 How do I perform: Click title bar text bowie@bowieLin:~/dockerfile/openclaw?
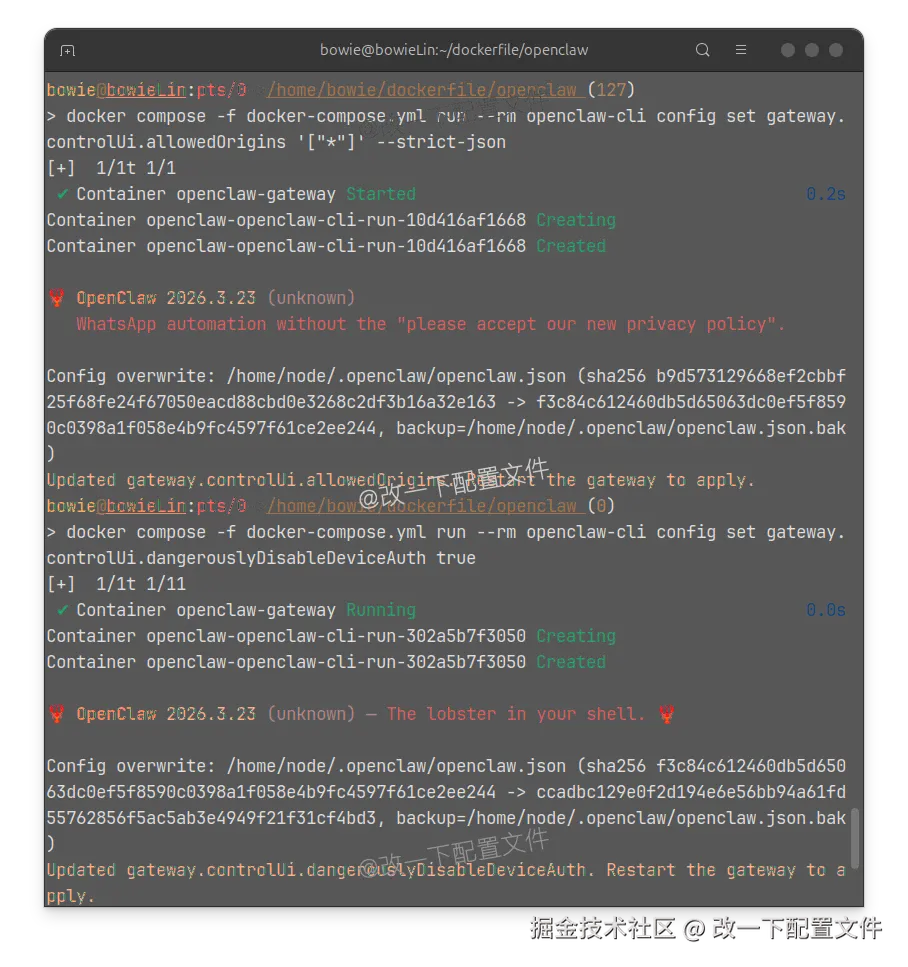tap(454, 50)
